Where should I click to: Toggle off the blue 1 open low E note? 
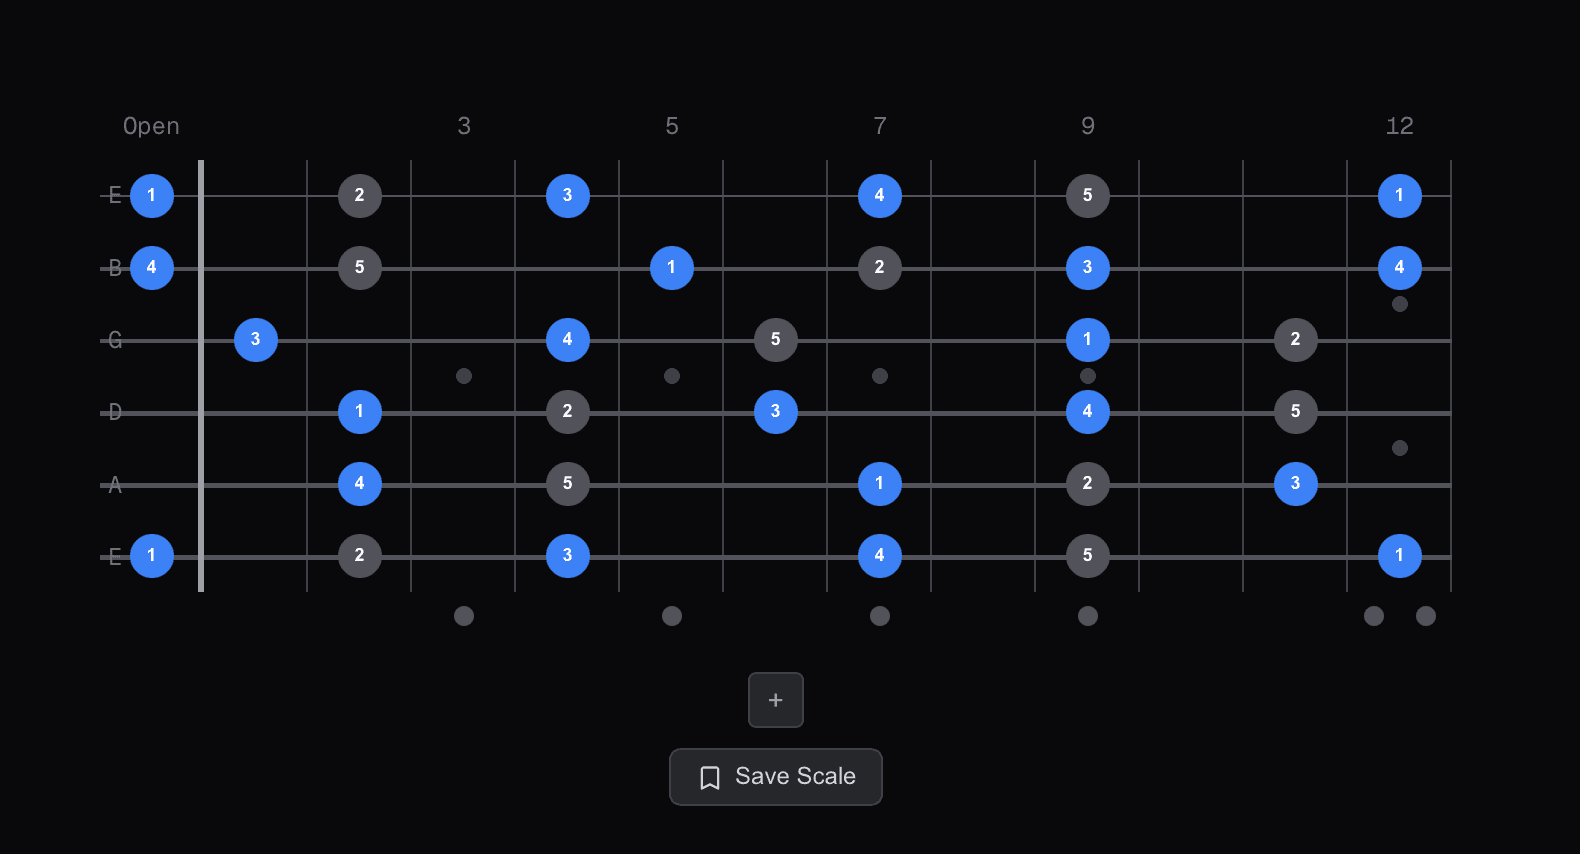click(x=151, y=555)
